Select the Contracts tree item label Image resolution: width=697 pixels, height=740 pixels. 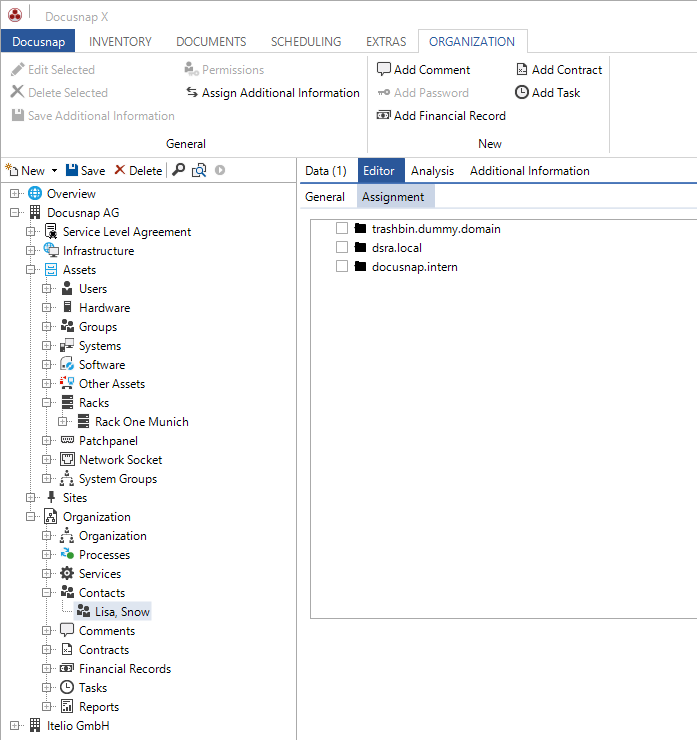click(104, 649)
